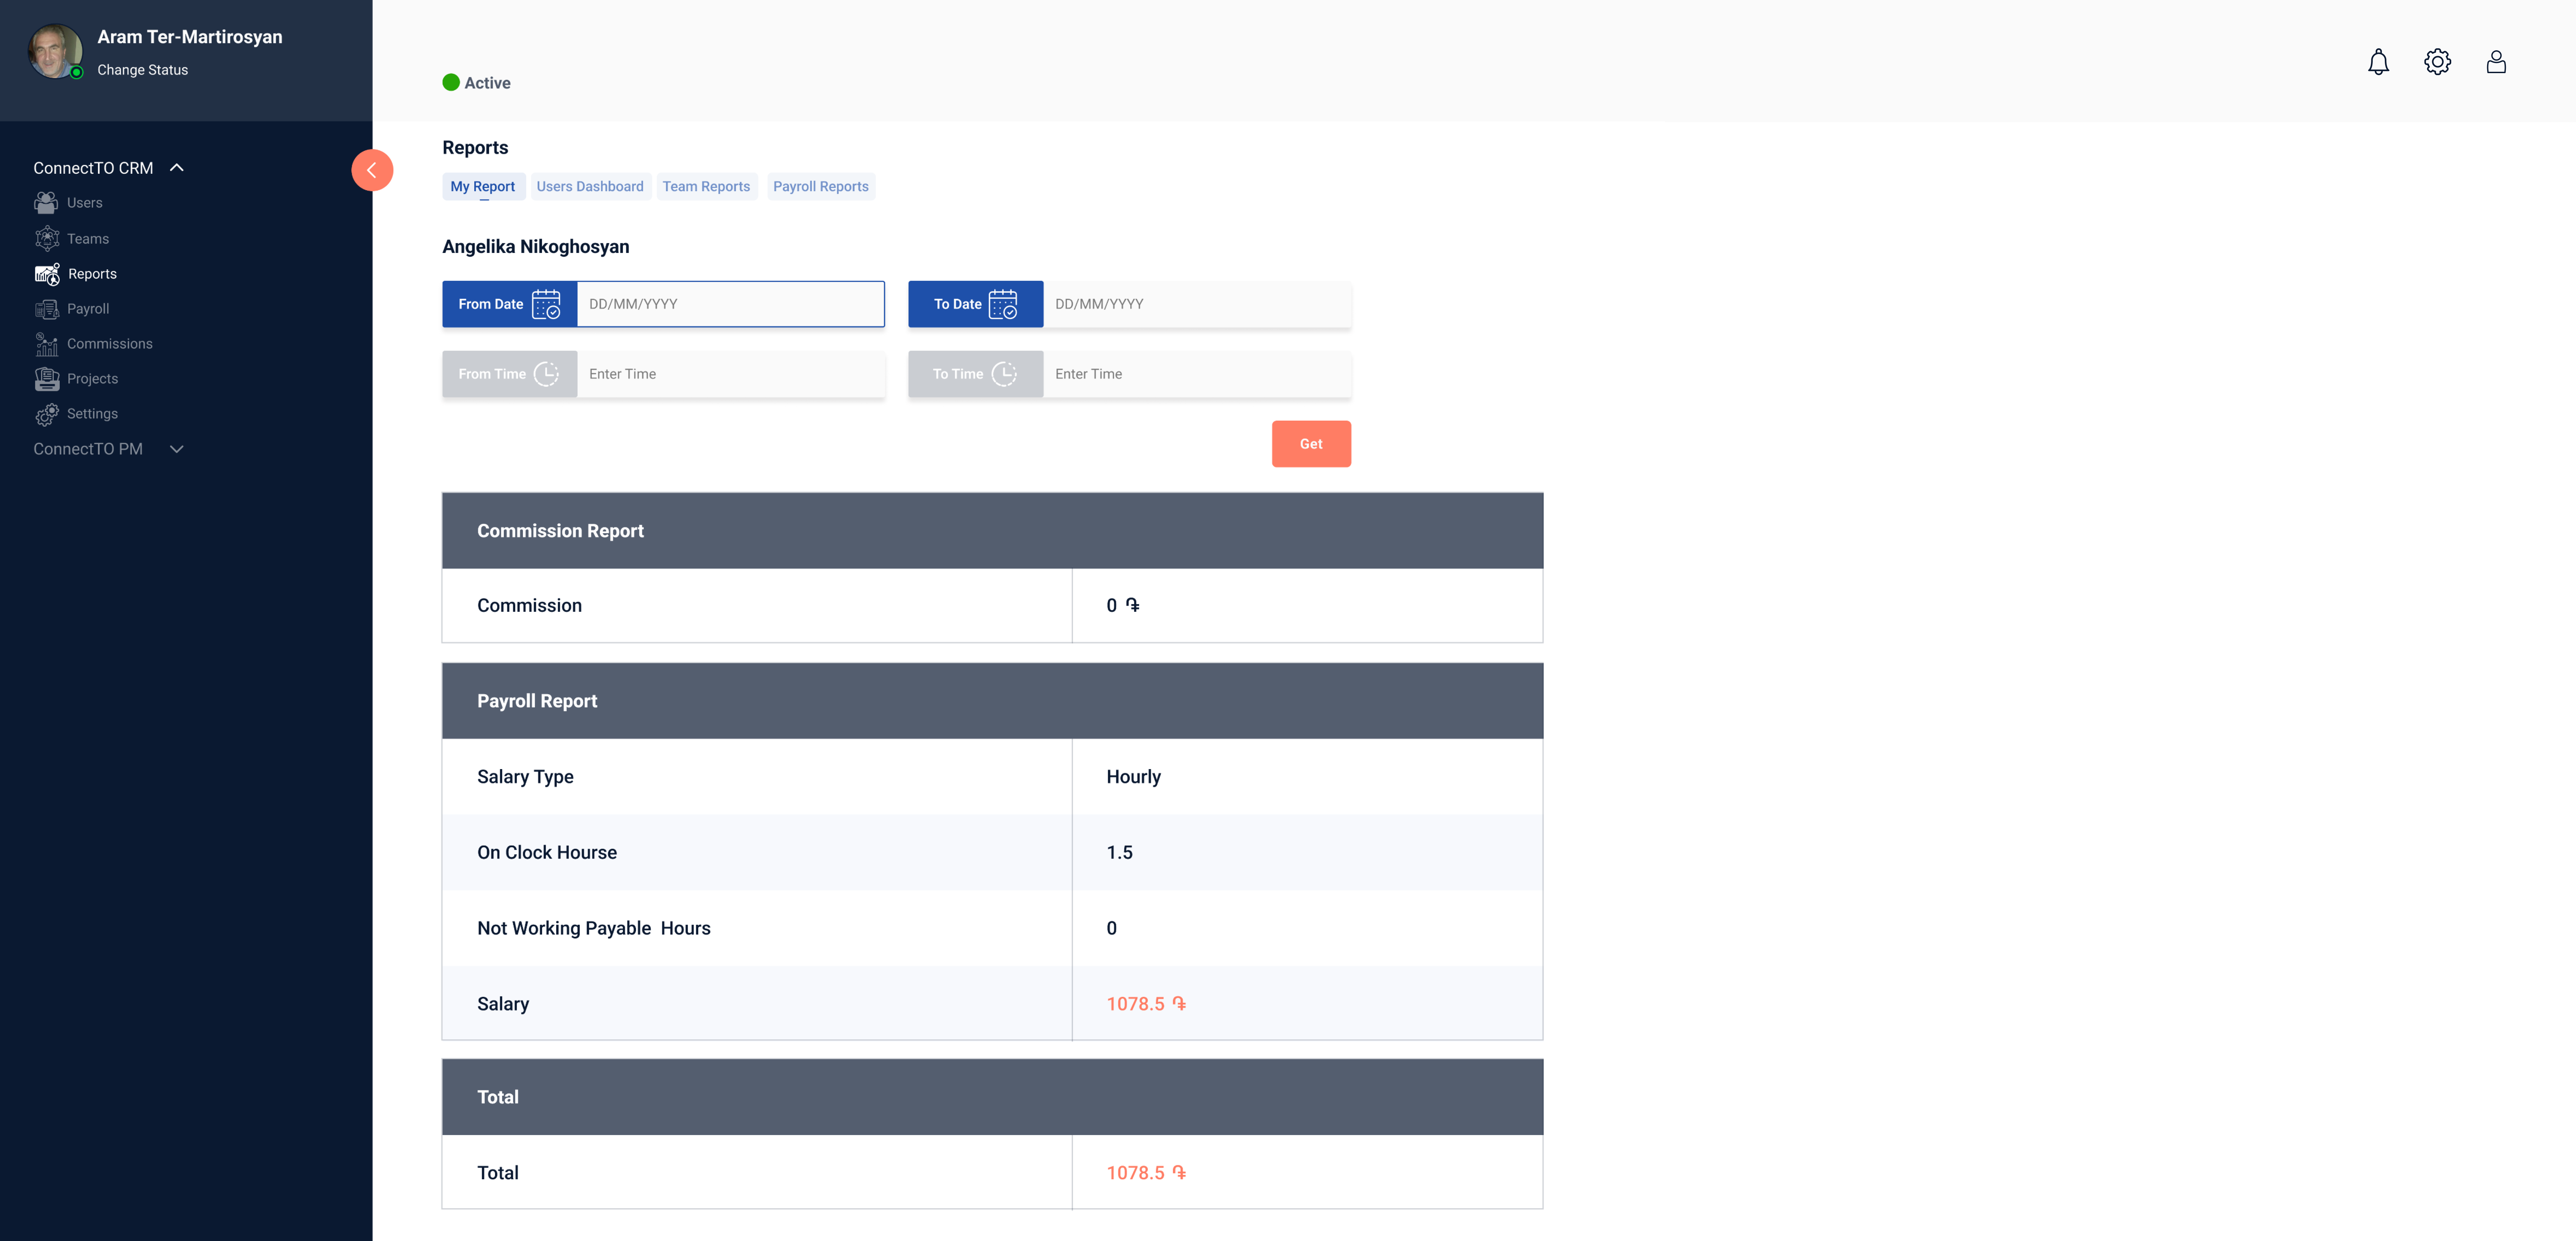Open the gear settings icon in header
The width and height of the screenshot is (2576, 1241).
[2437, 62]
